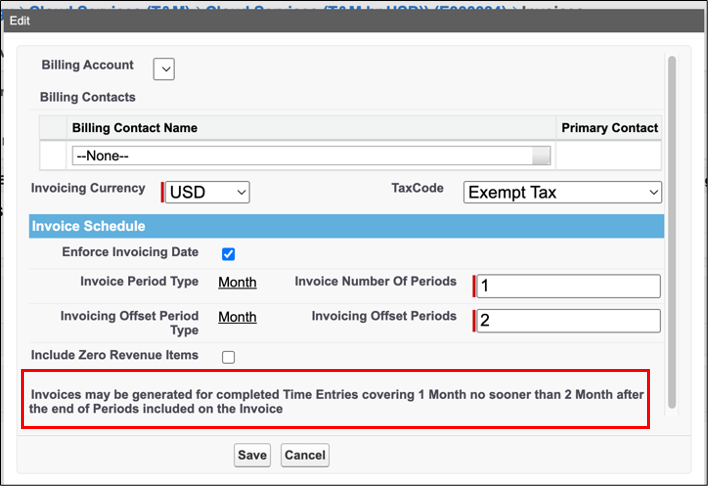Change the Invoicing Currency USD dropdown
The image size is (708, 486).
(x=207, y=192)
